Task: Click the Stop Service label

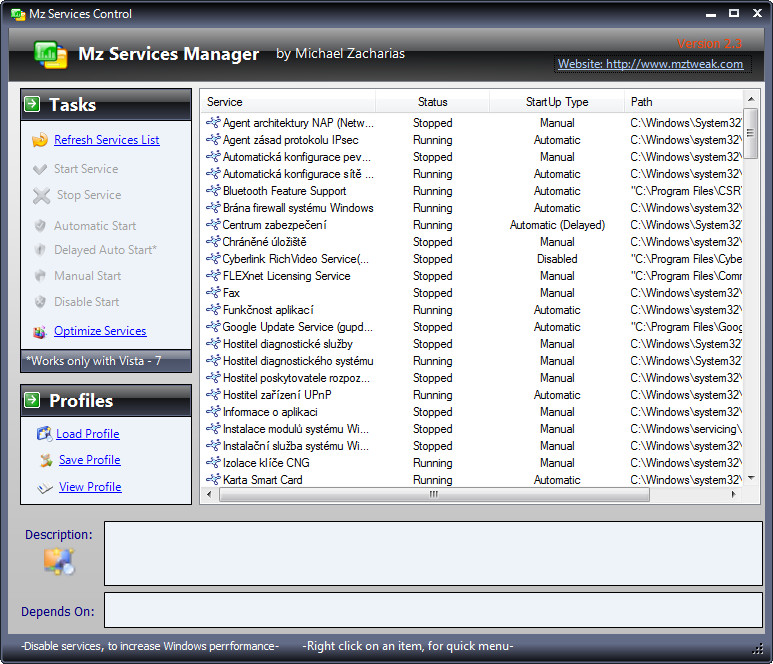Action: tap(89, 195)
